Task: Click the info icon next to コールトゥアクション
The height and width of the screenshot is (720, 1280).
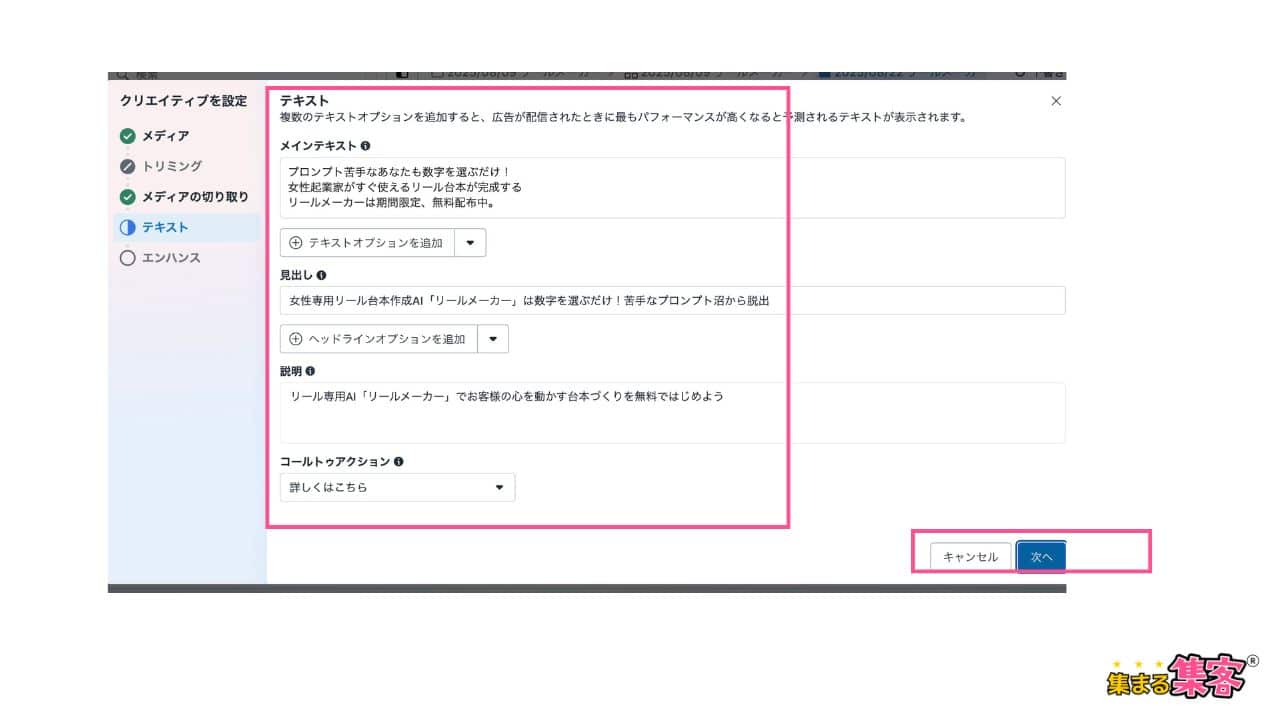Action: pos(399,462)
